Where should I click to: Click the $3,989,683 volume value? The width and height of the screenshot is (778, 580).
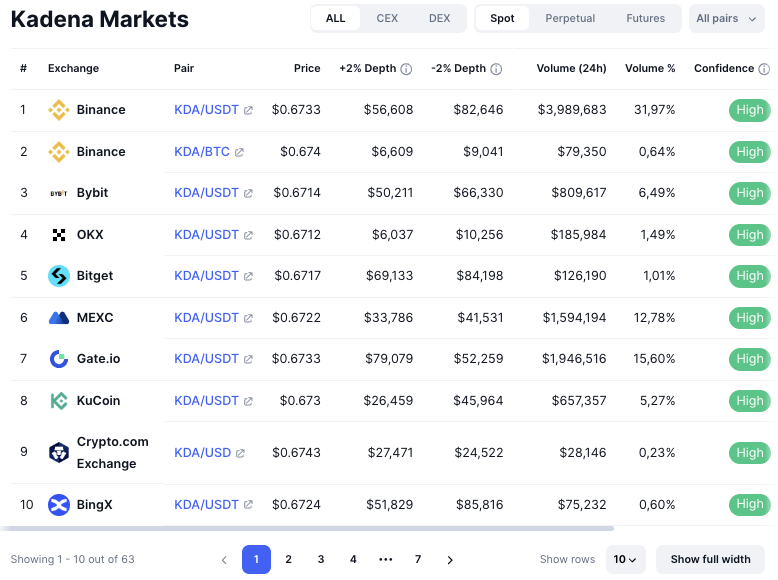(572, 110)
